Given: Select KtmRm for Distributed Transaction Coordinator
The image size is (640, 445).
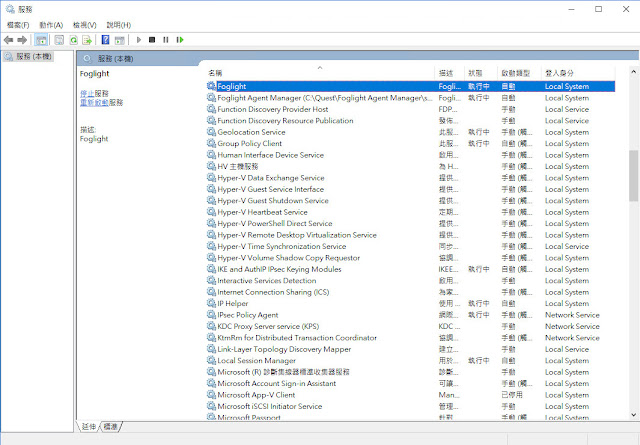Looking at the screenshot, I should pos(410,338).
